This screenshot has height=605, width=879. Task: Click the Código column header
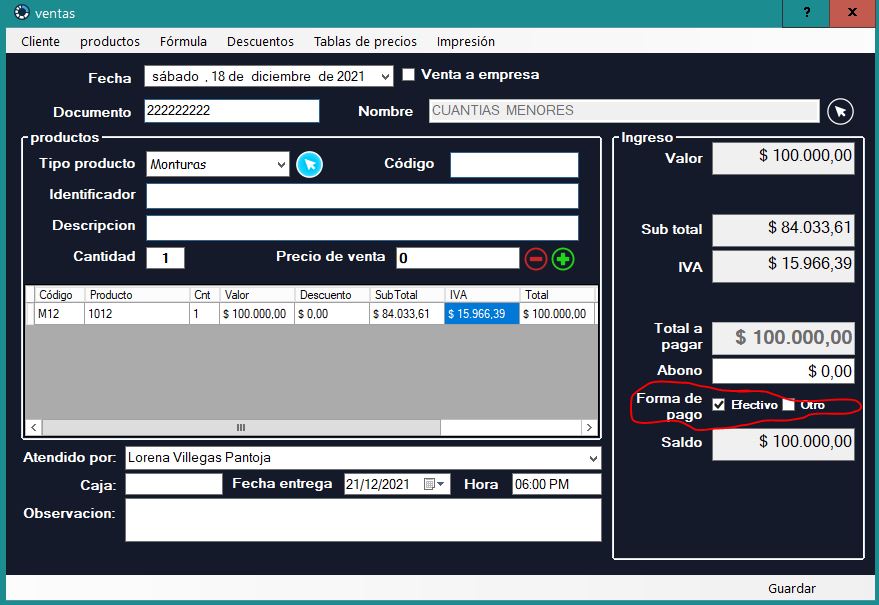tap(60, 295)
